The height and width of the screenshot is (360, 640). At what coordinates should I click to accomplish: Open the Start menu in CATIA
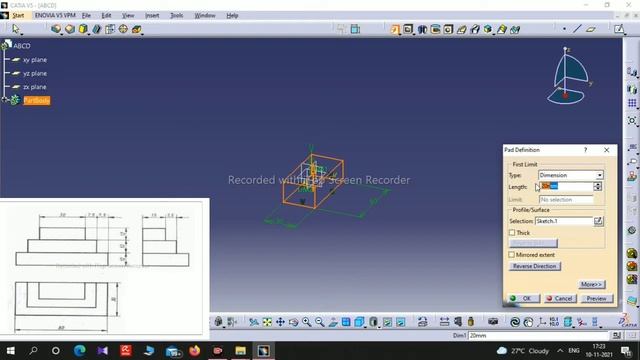tap(18, 16)
